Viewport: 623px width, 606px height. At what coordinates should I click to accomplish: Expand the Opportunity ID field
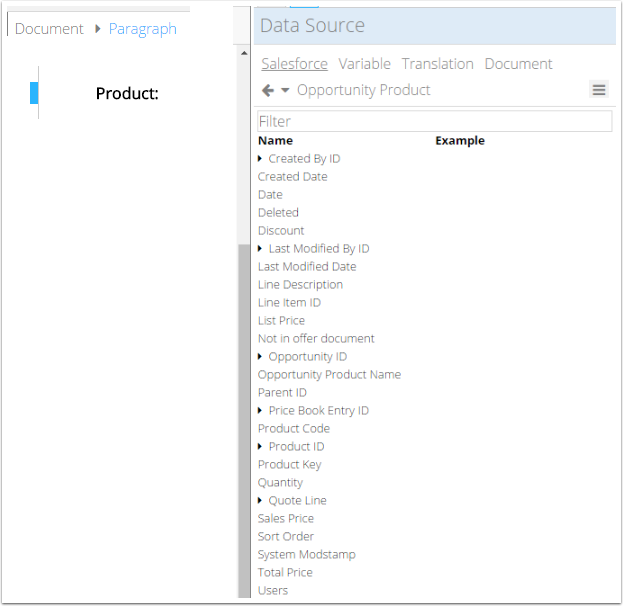point(261,357)
